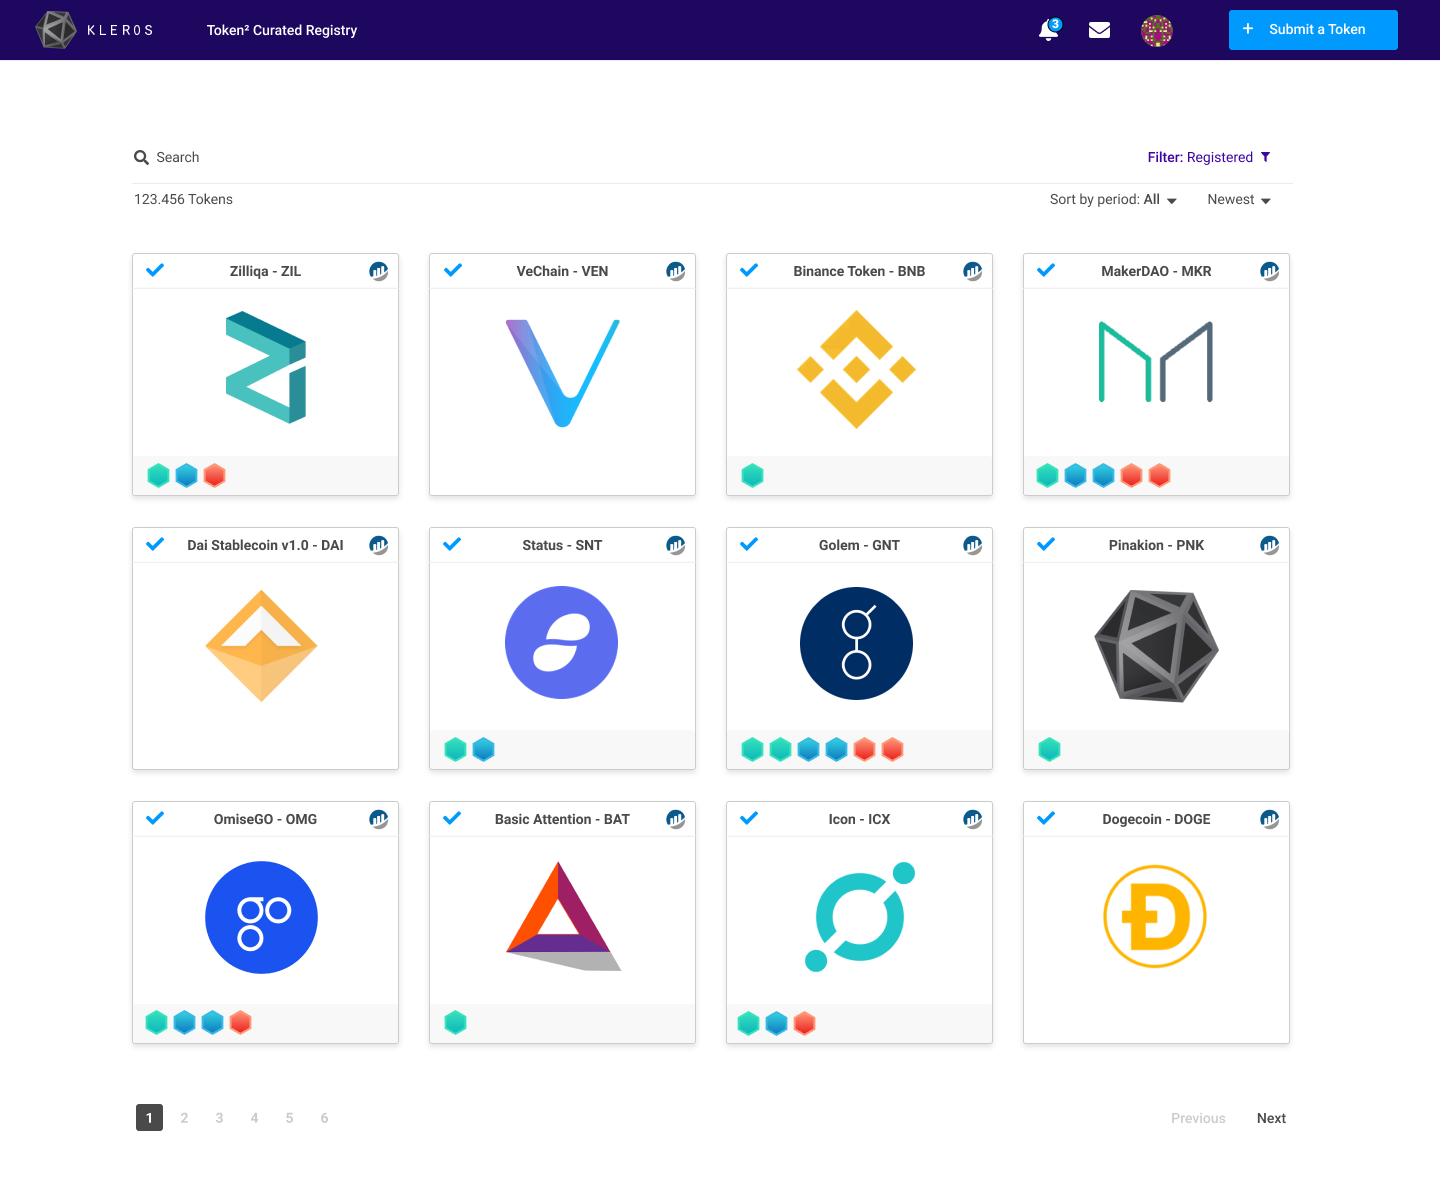This screenshot has height=1199, width=1440.
Task: Open the Dai Stablecoin logo thumbnail
Action: (x=261, y=645)
